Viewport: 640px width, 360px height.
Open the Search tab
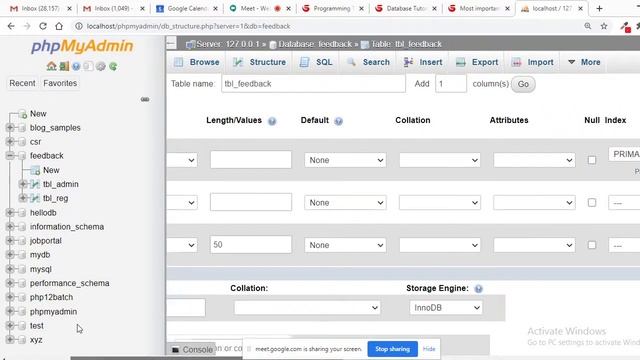pyautogui.click(x=369, y=62)
